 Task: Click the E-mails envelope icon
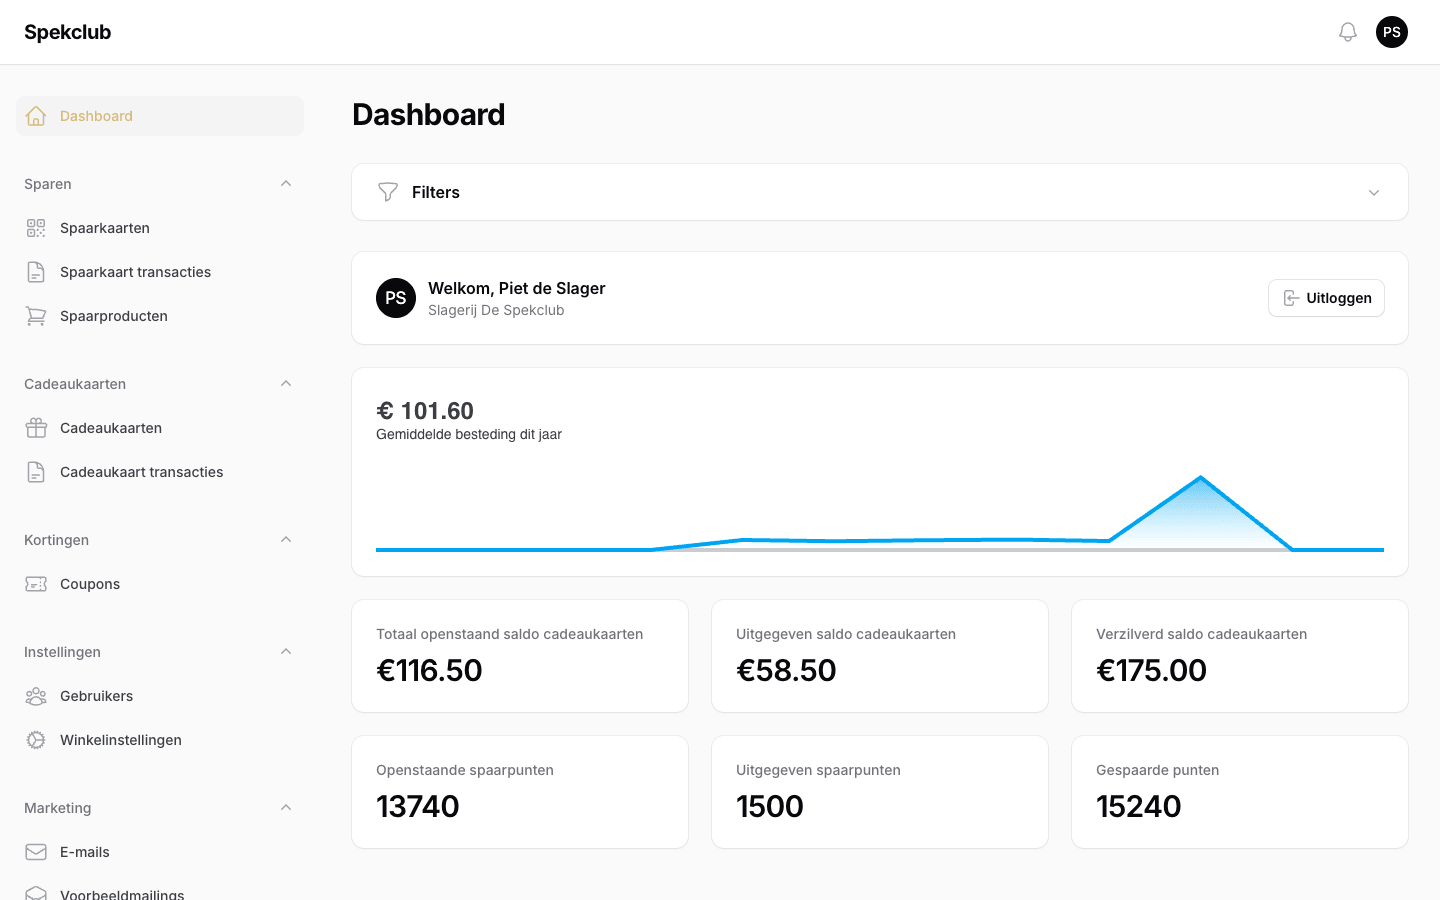pos(36,852)
